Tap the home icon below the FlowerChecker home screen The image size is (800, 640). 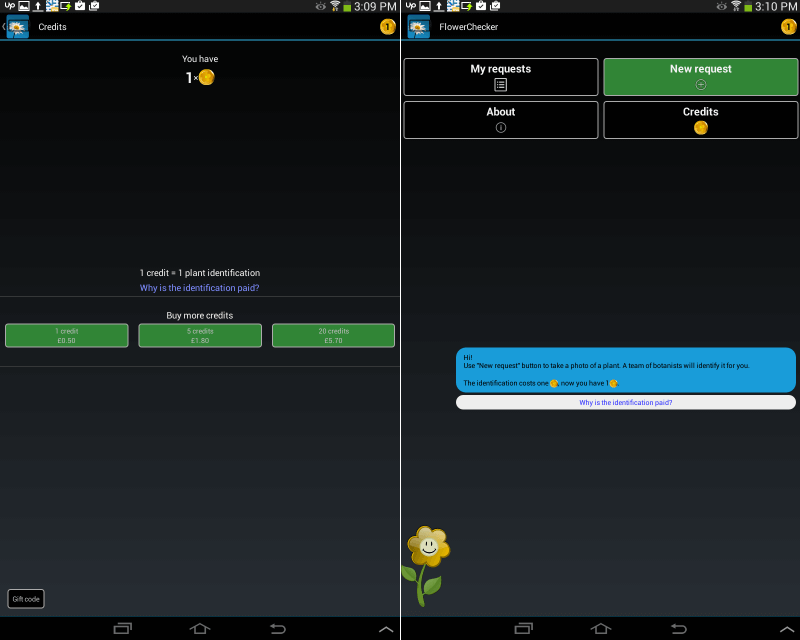tap(601, 628)
